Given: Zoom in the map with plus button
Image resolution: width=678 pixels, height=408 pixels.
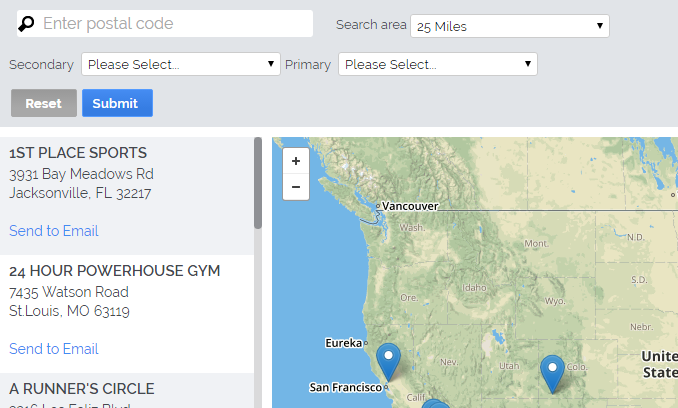Looking at the screenshot, I should click(296, 161).
